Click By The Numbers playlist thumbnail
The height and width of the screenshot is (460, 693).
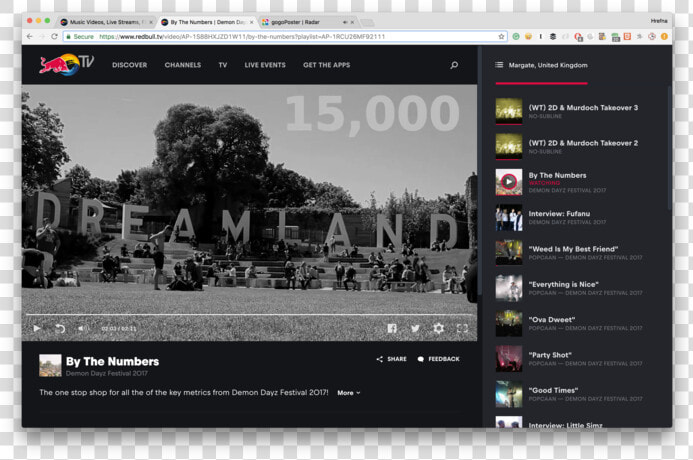click(x=509, y=182)
